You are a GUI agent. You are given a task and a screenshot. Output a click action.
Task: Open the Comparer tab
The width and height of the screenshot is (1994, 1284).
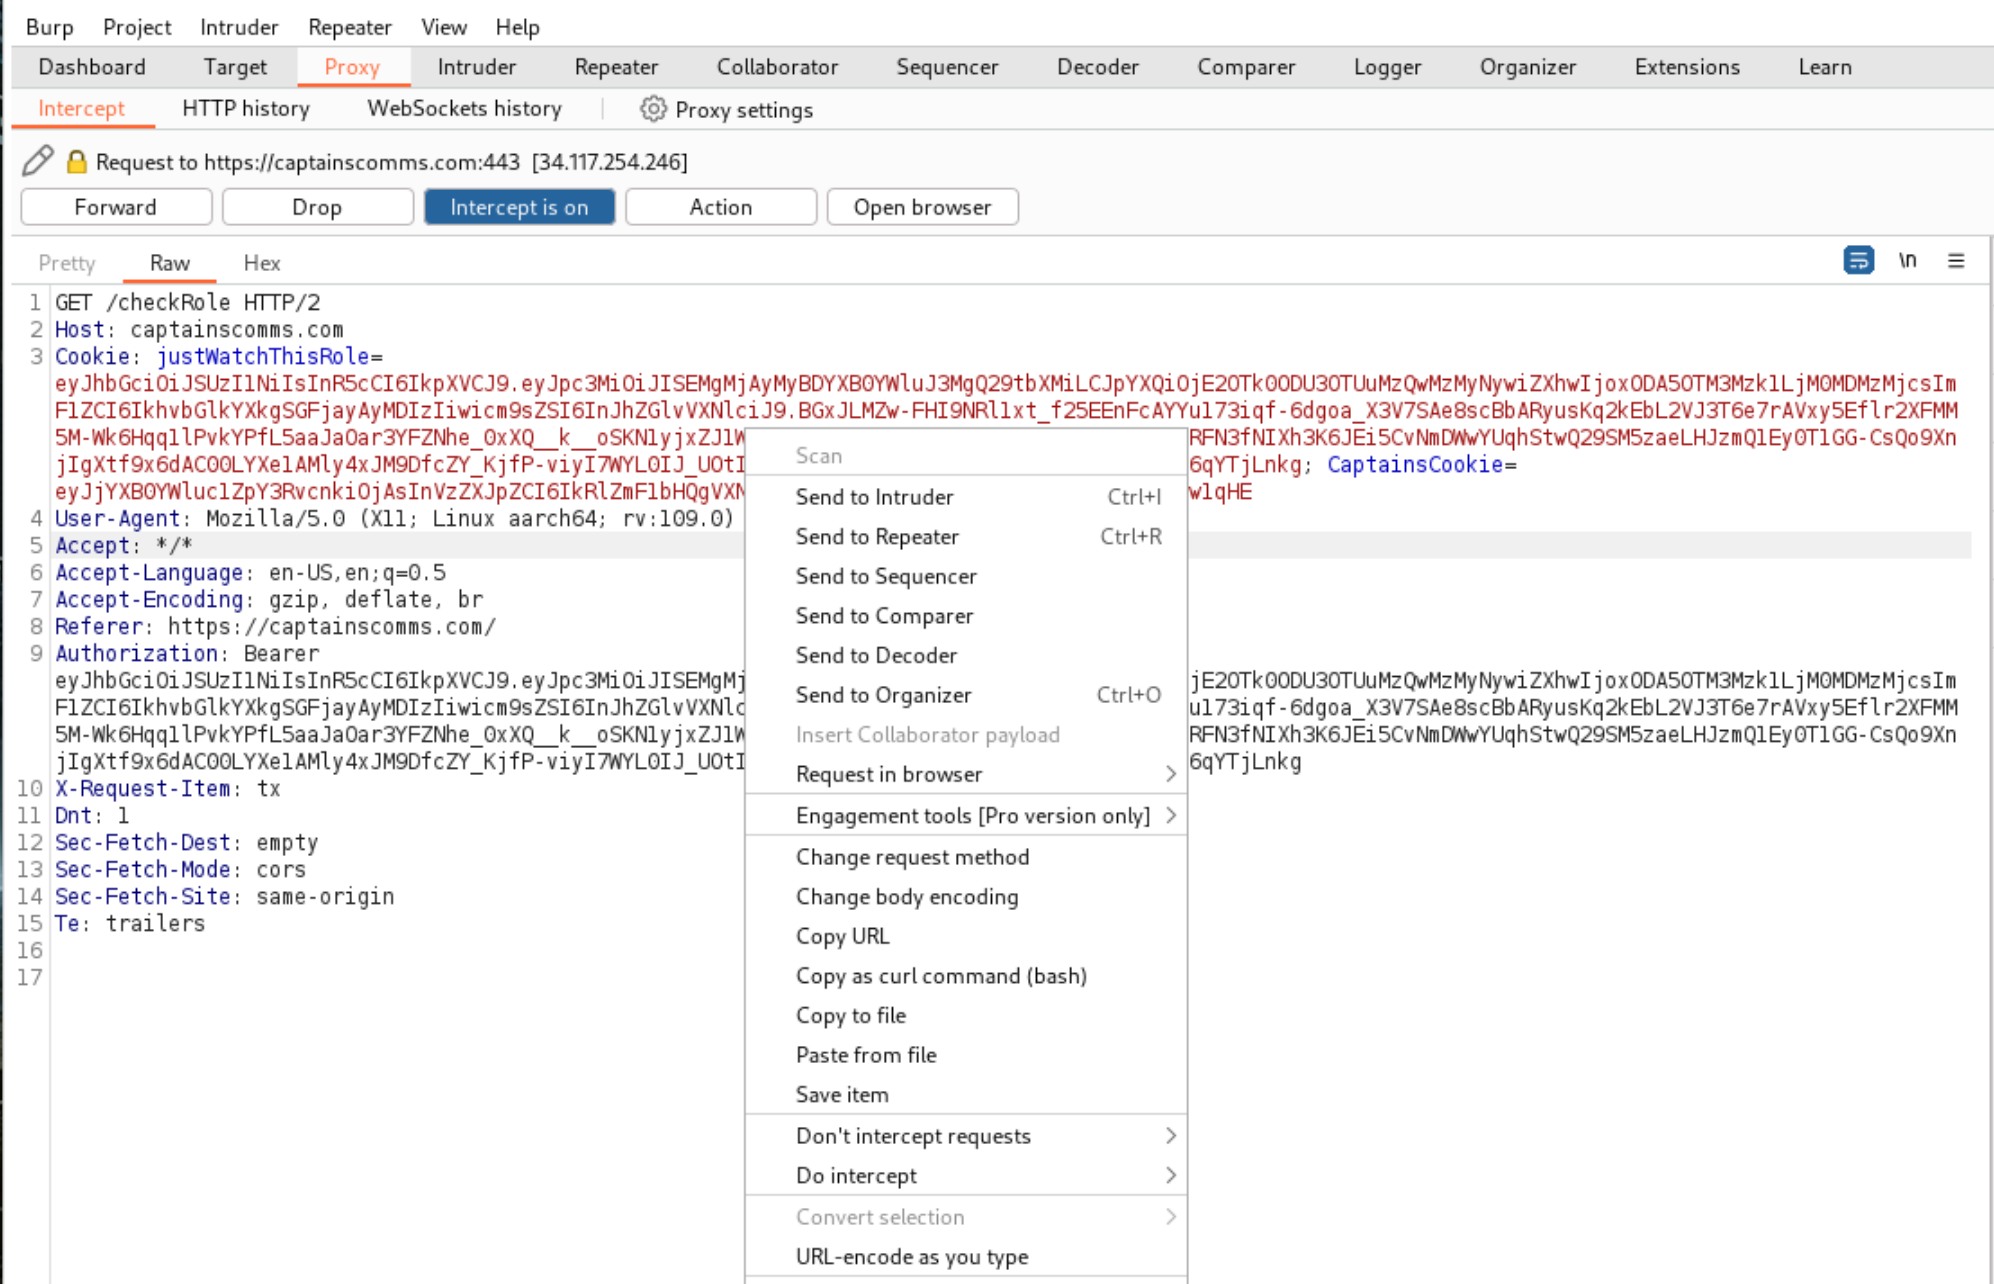tap(1246, 67)
